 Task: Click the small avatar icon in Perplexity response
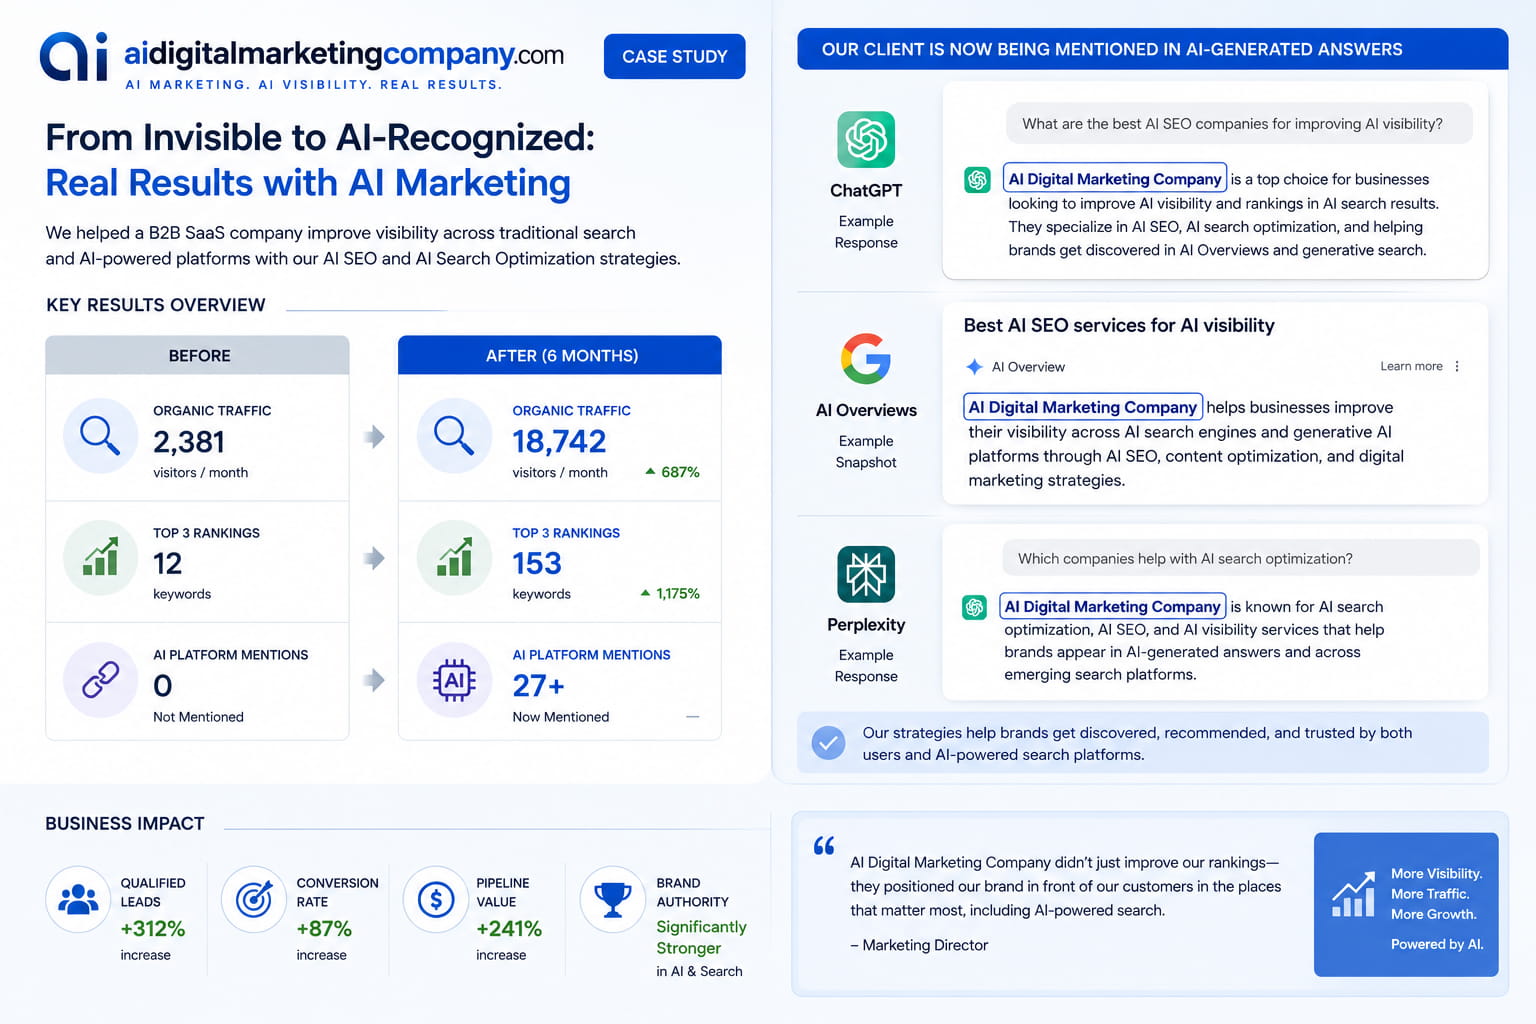[974, 607]
